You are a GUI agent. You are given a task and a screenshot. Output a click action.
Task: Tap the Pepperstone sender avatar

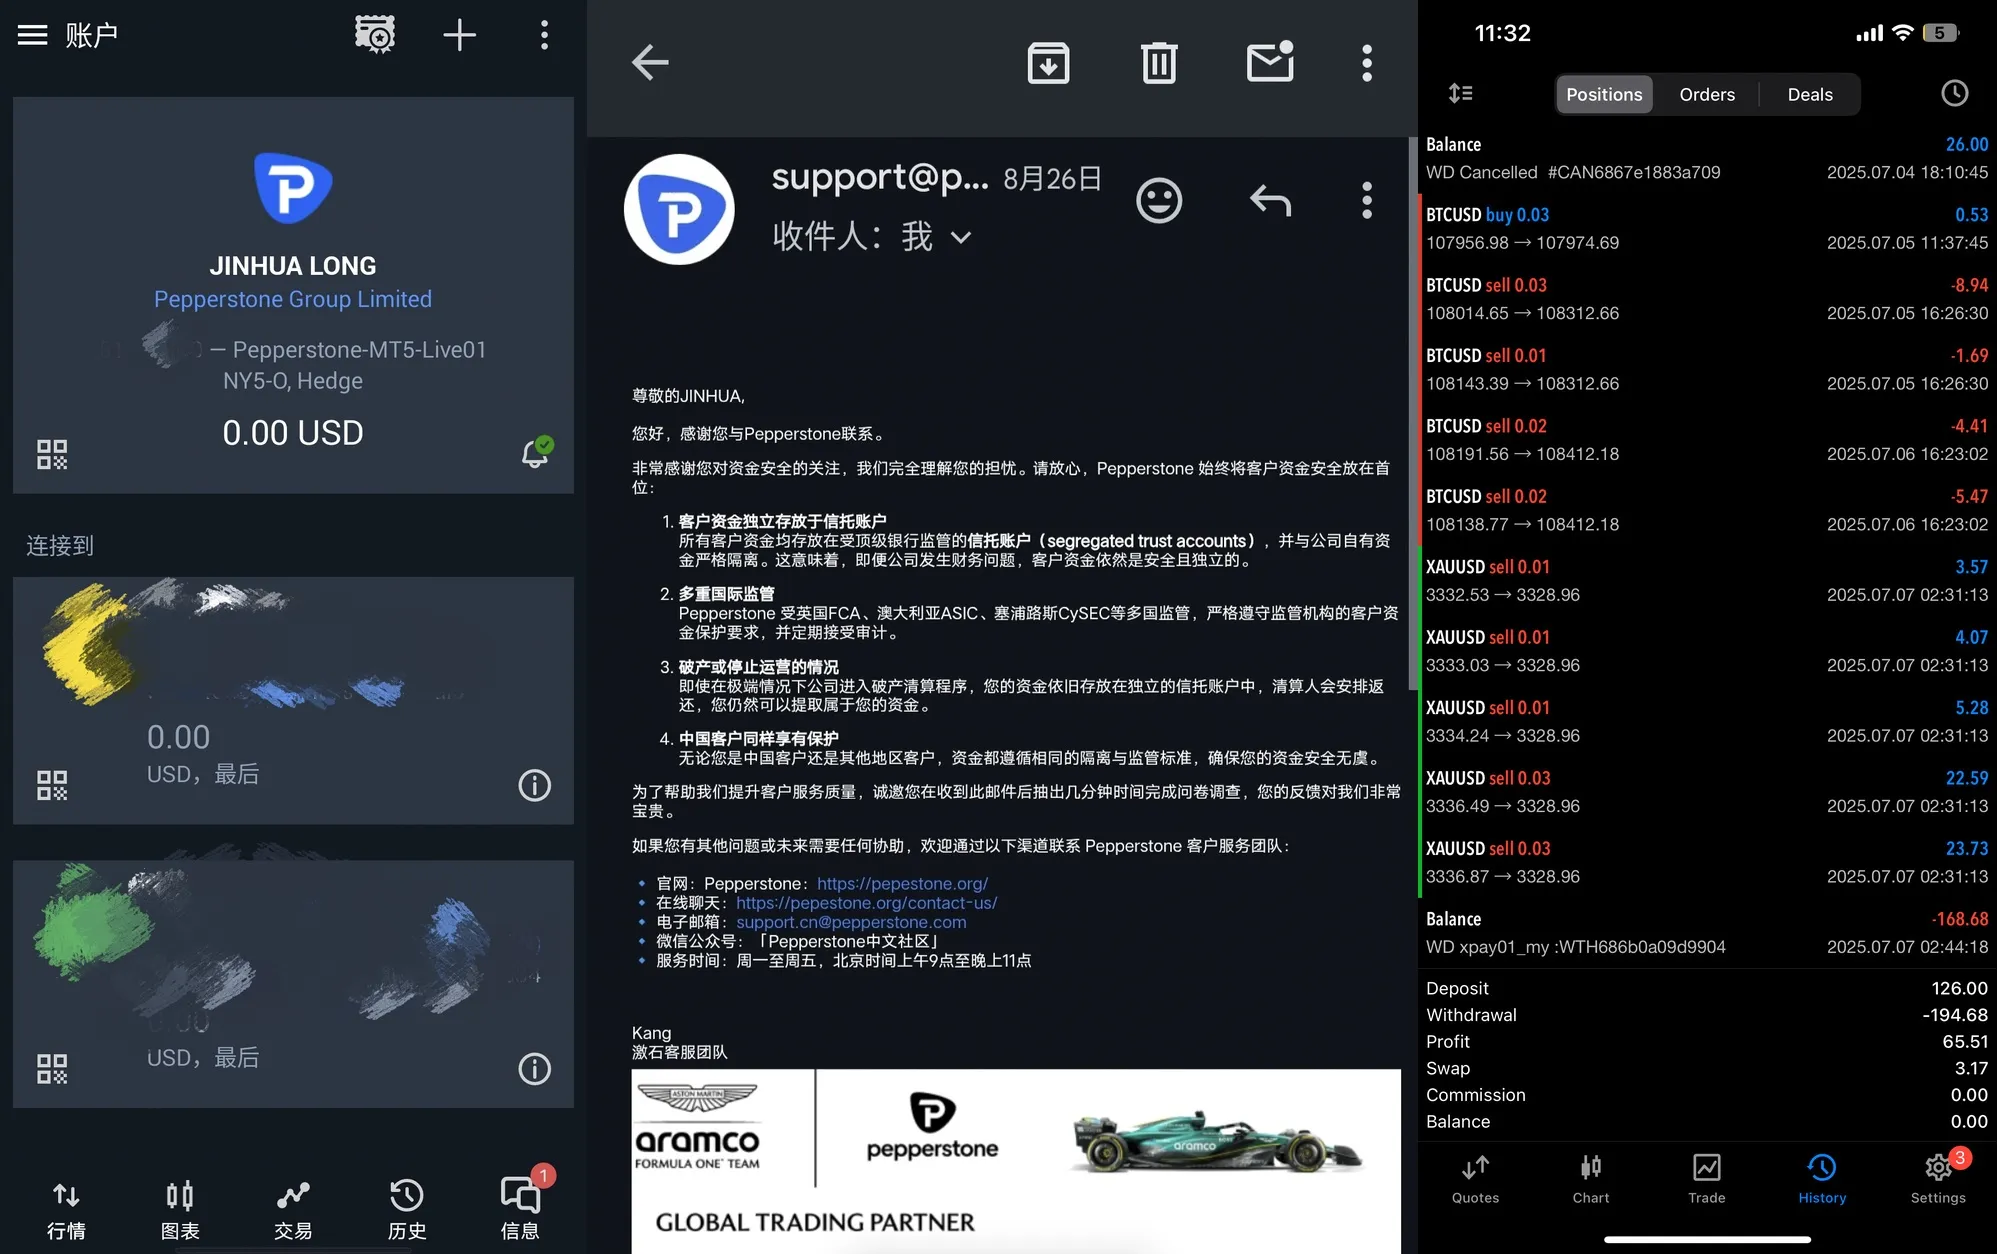679,209
